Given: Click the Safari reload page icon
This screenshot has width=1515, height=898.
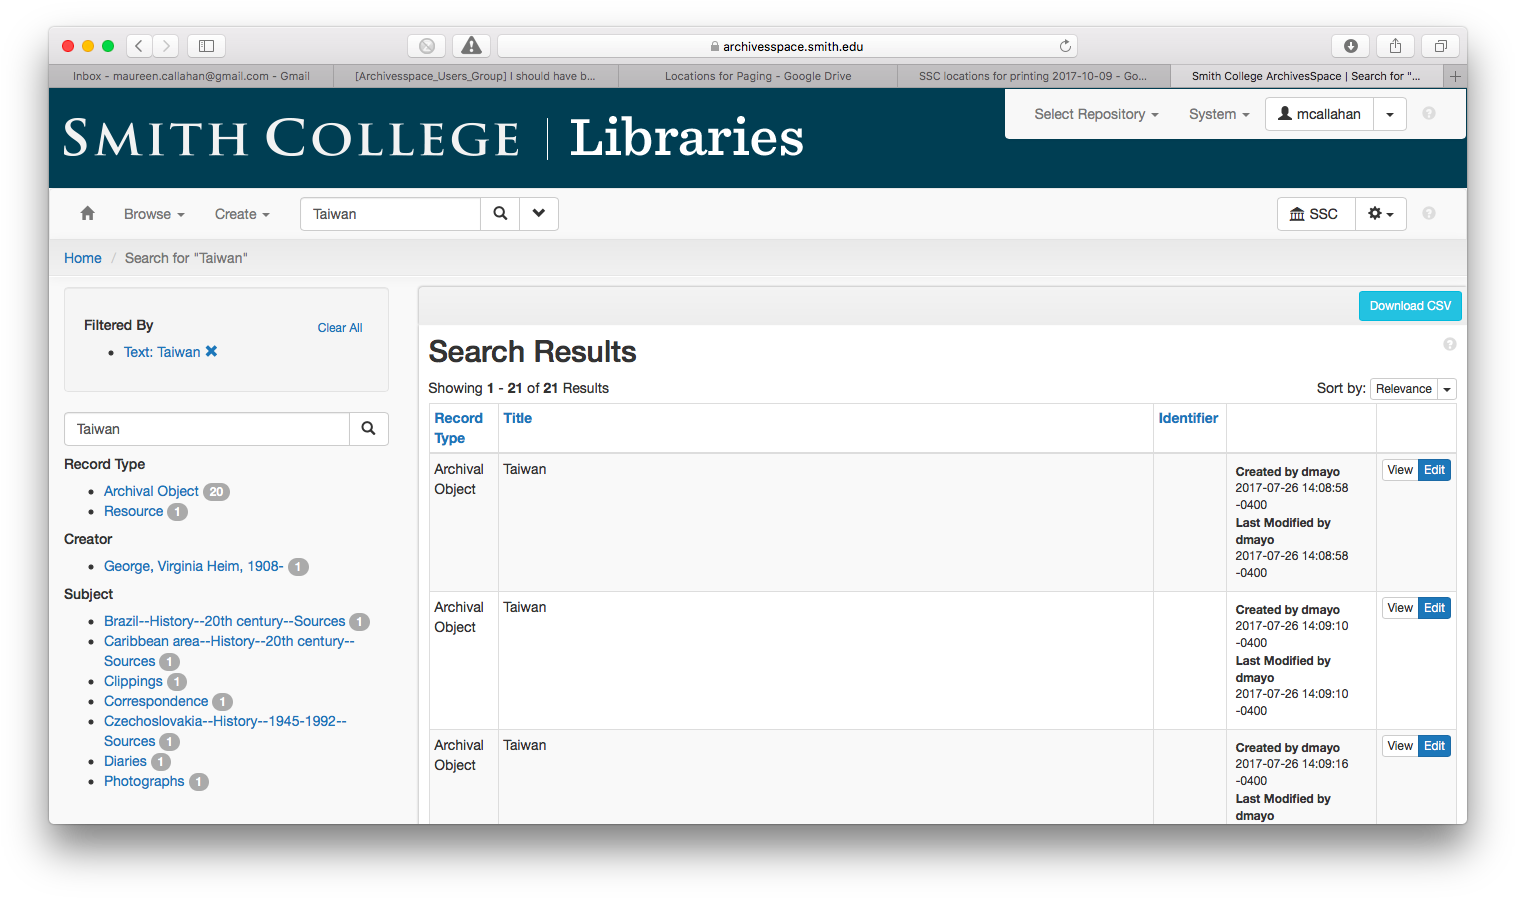Looking at the screenshot, I should [x=1065, y=46].
